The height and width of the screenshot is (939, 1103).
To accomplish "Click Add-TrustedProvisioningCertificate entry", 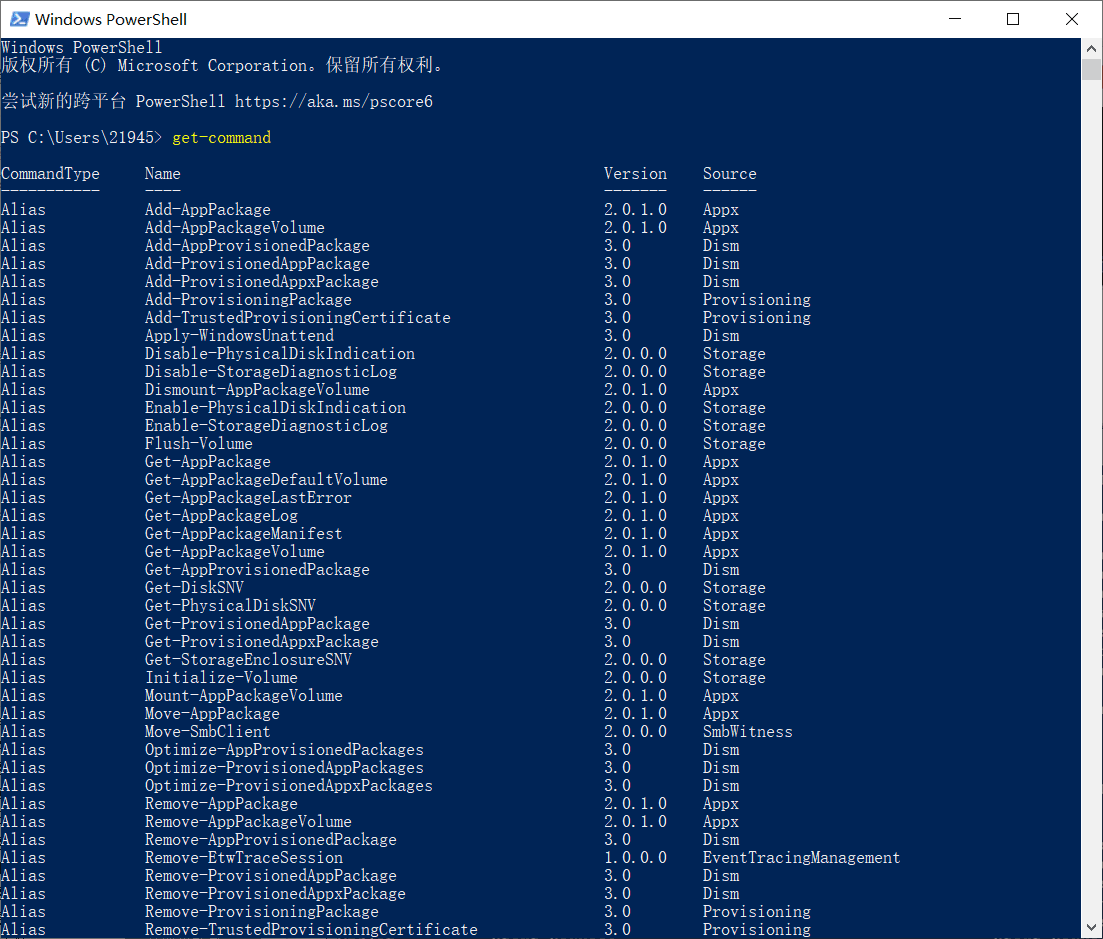I will [x=298, y=318].
